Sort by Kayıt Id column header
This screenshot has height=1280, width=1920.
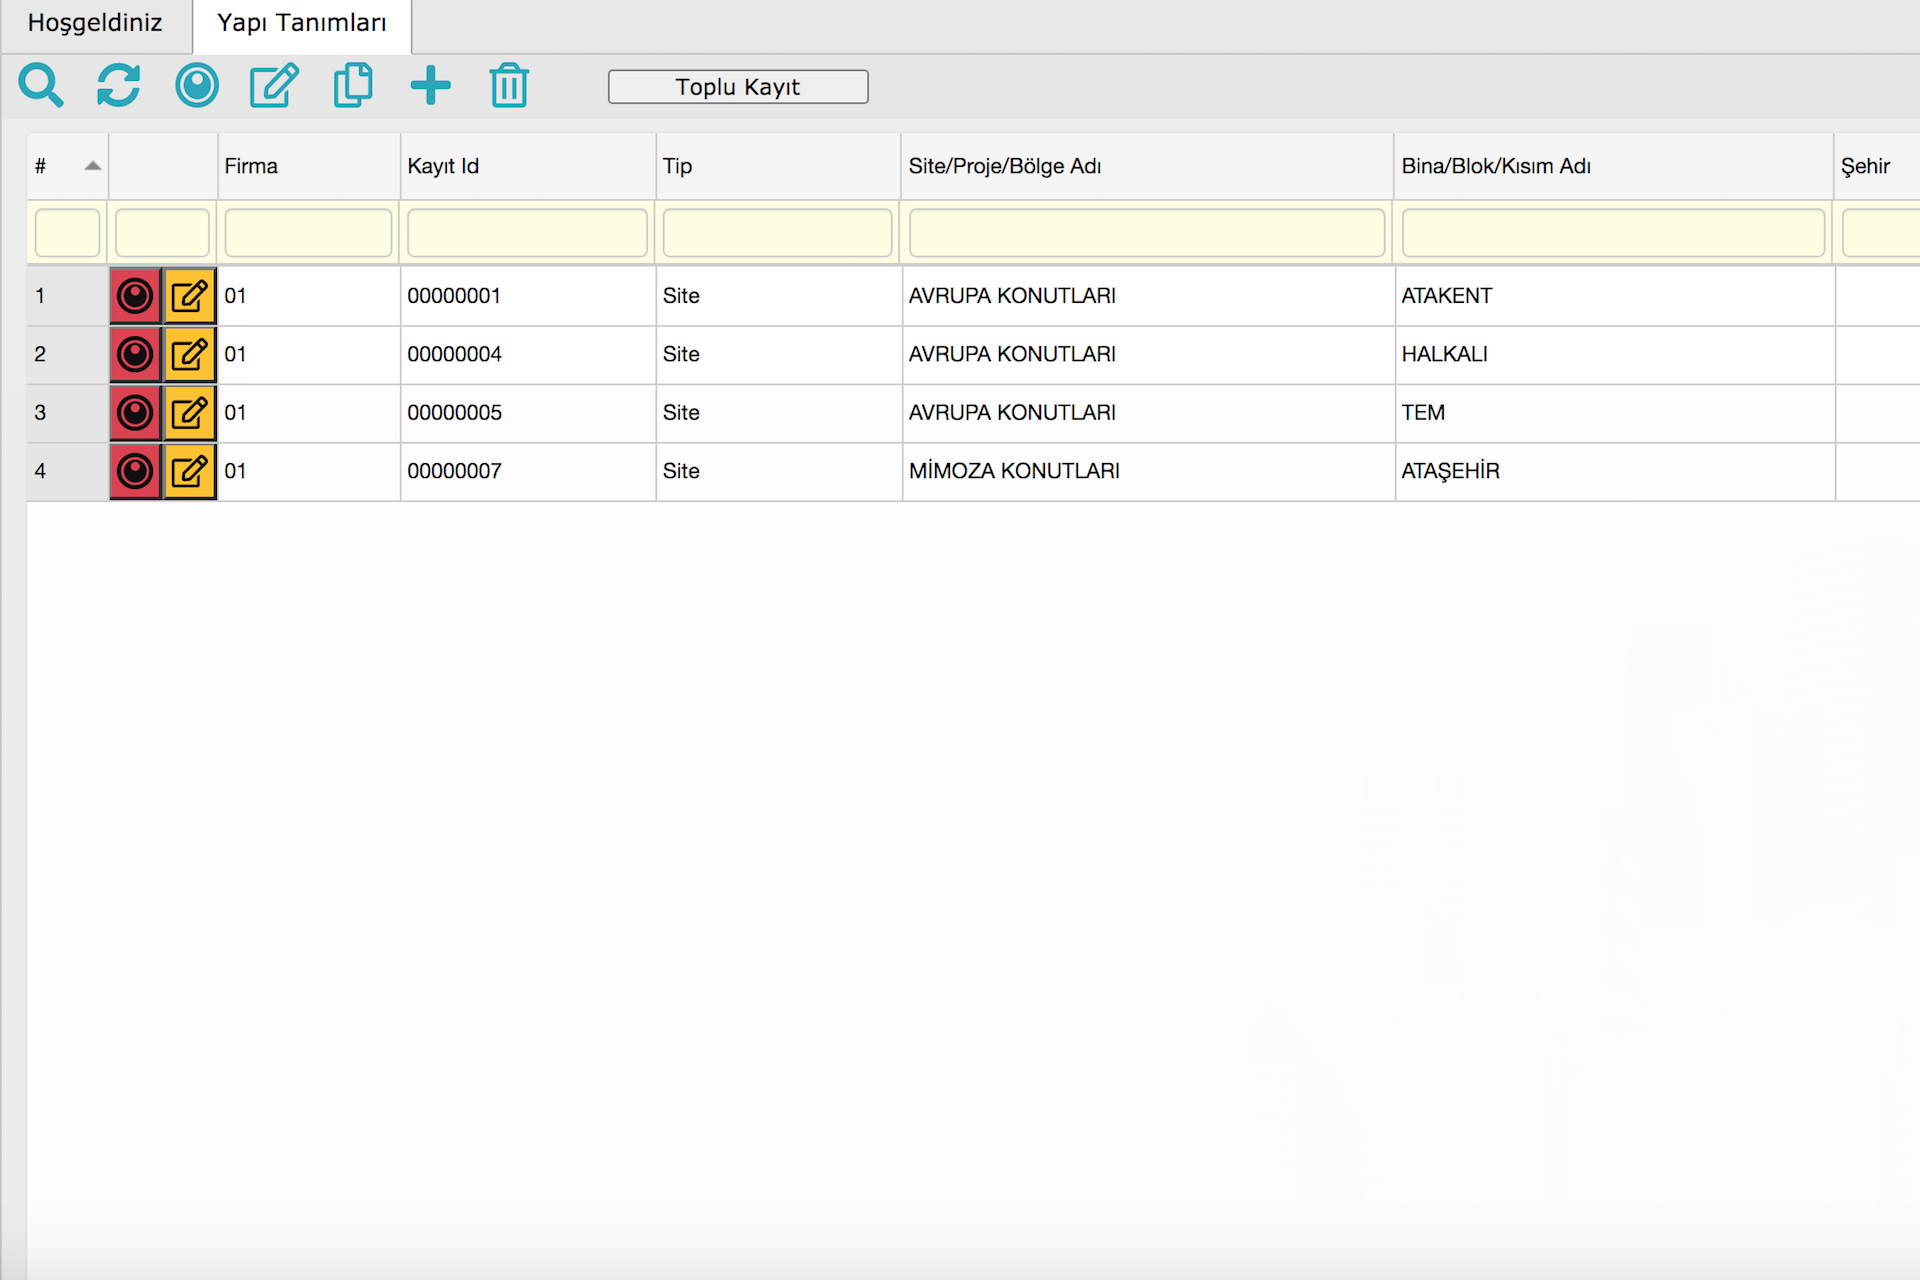443,166
